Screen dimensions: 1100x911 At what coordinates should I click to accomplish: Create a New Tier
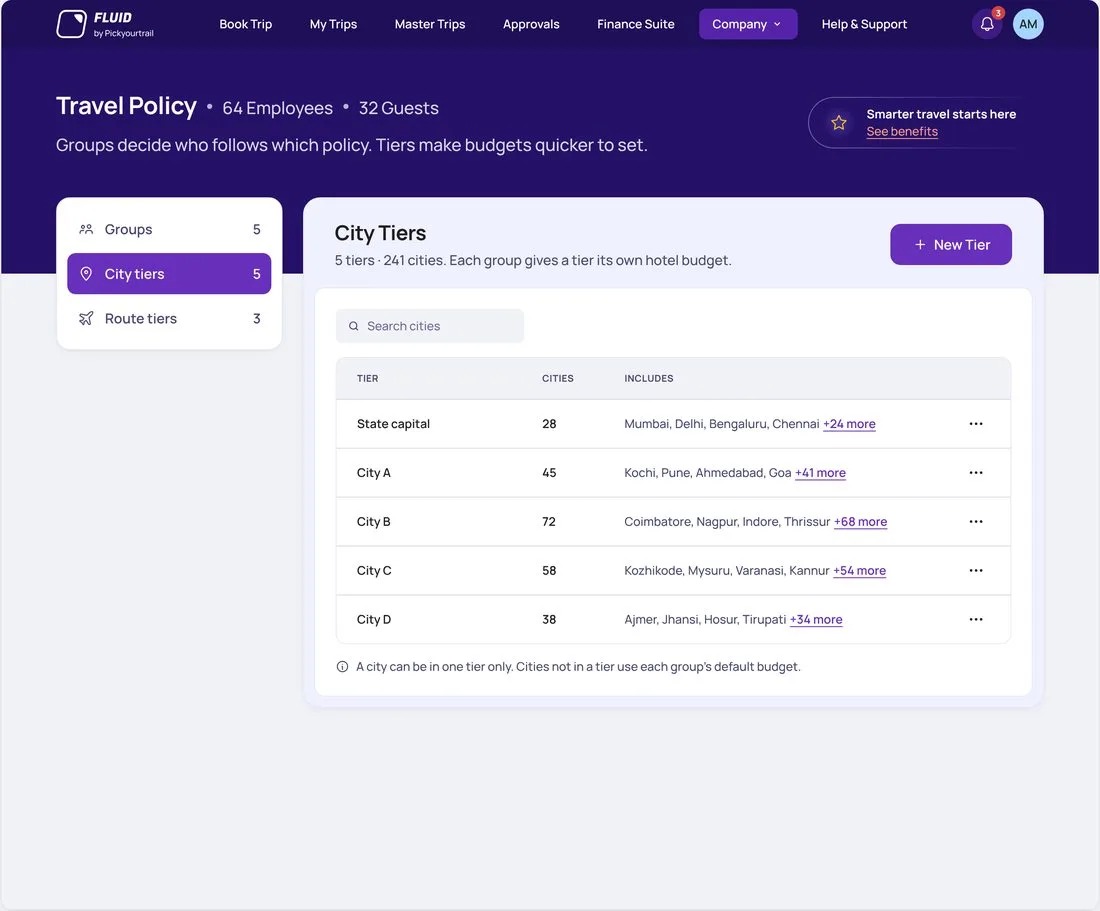pyautogui.click(x=951, y=245)
